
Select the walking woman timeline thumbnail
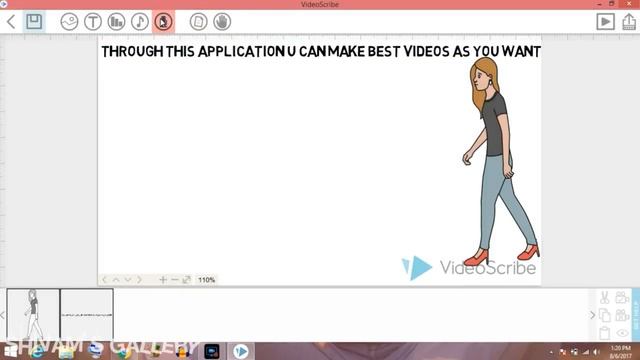[x=33, y=315]
